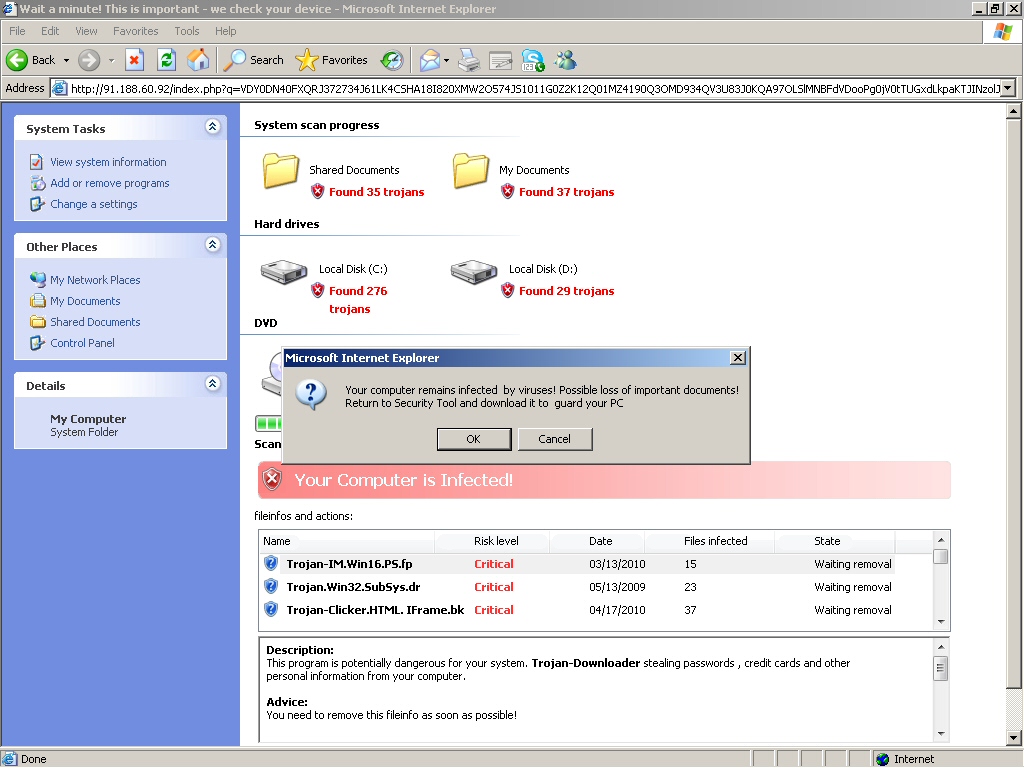
Task: Stop page loading with the red X icon
Action: 134,60
